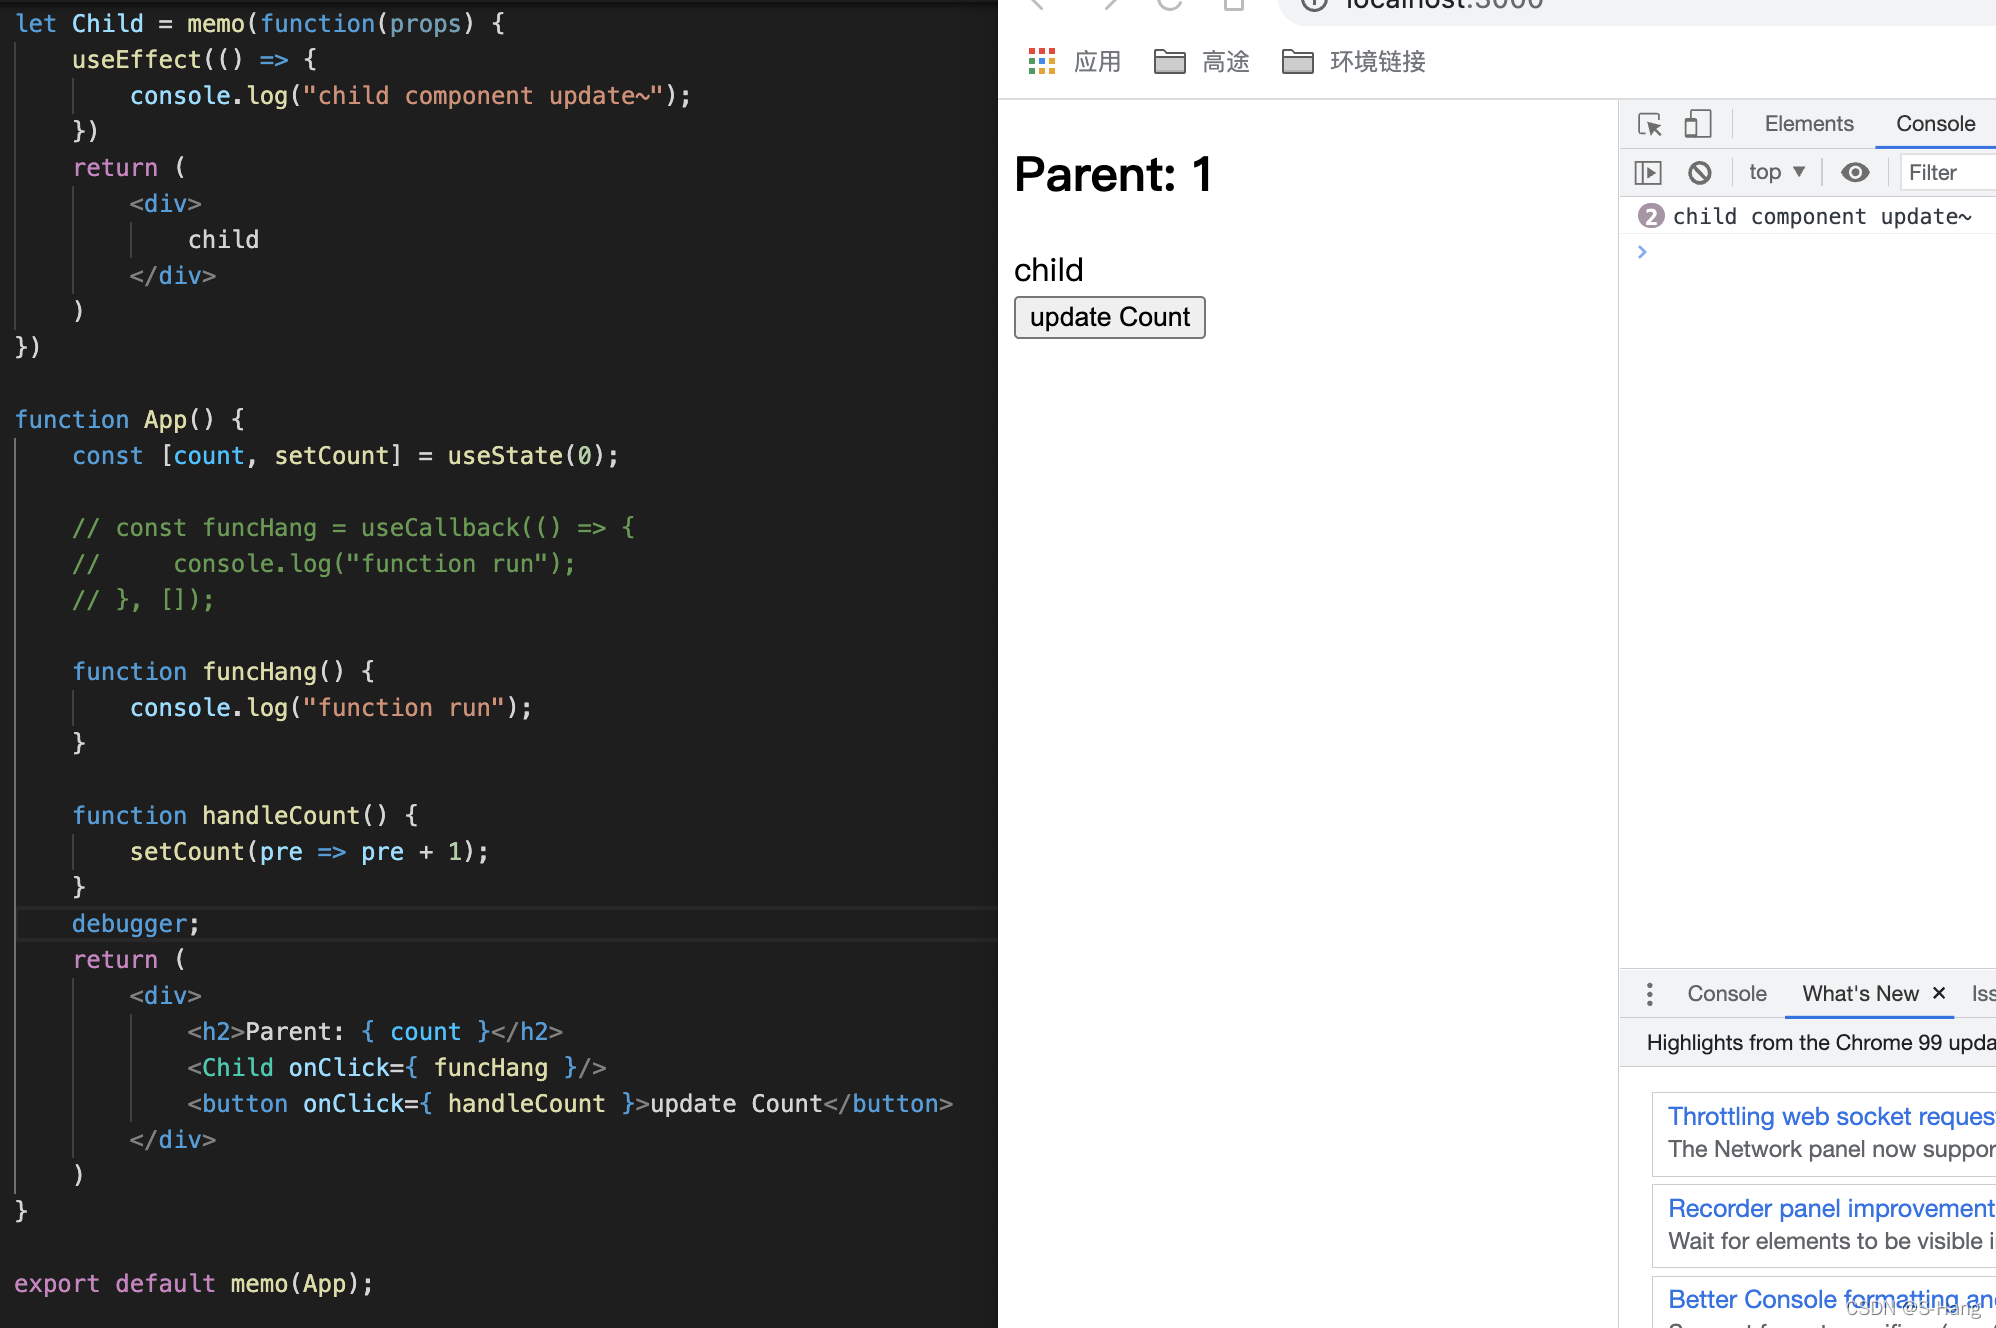The height and width of the screenshot is (1328, 1996).
Task: Focus the console Filter field
Action: [x=1950, y=173]
